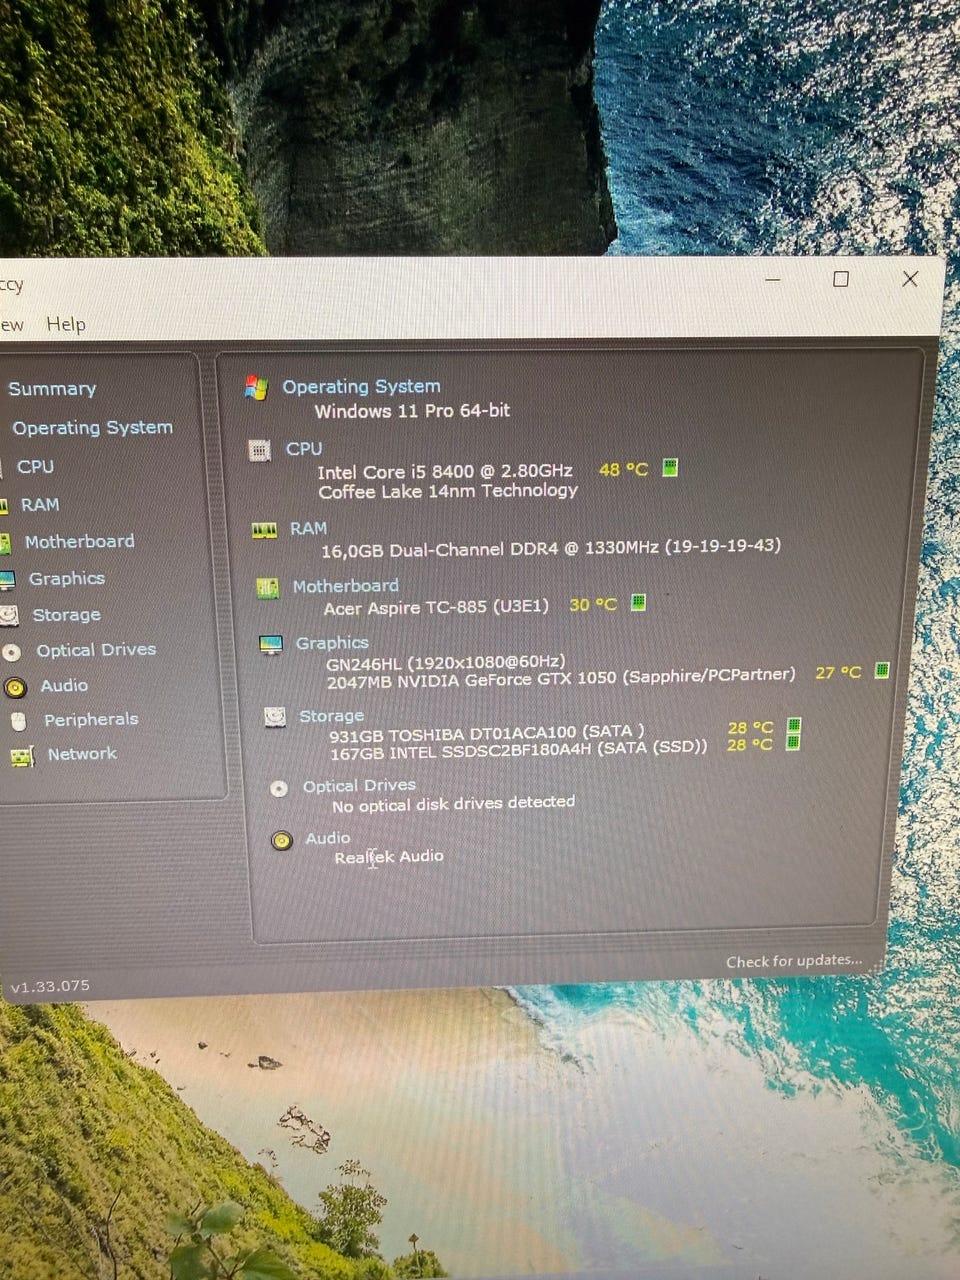Open the Operating System summary heading
The width and height of the screenshot is (960, 1280).
[x=361, y=386]
